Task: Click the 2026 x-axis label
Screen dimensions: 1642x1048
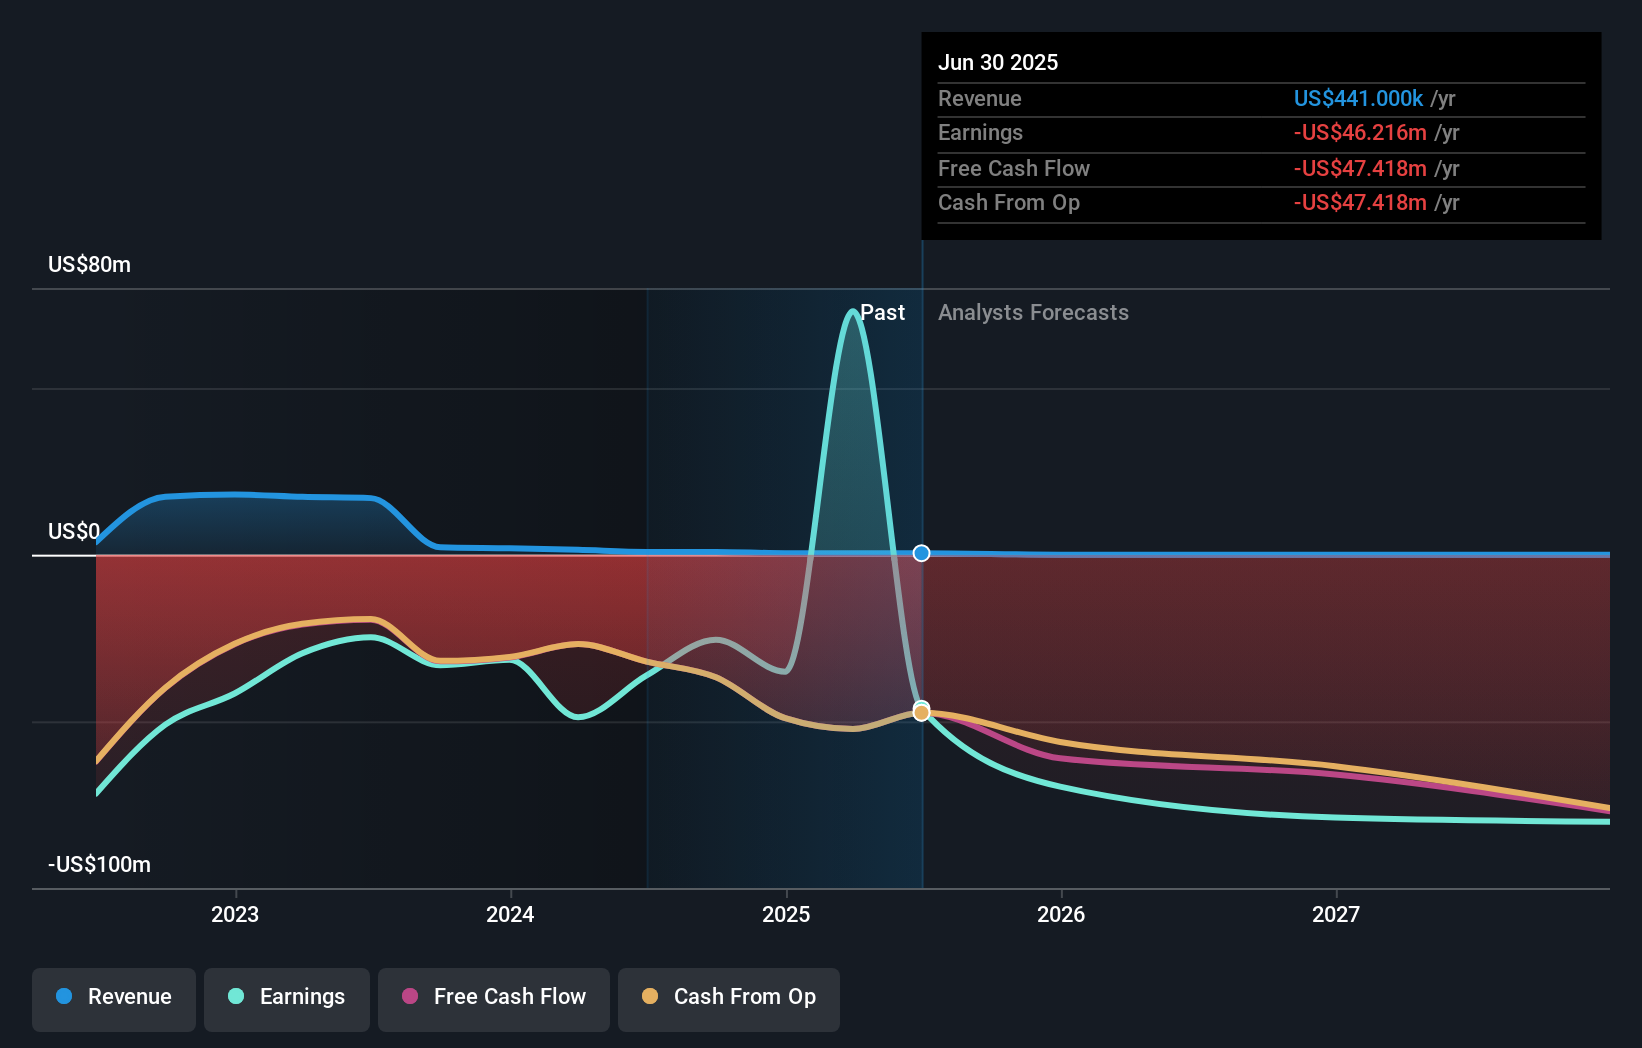Action: (x=1061, y=914)
